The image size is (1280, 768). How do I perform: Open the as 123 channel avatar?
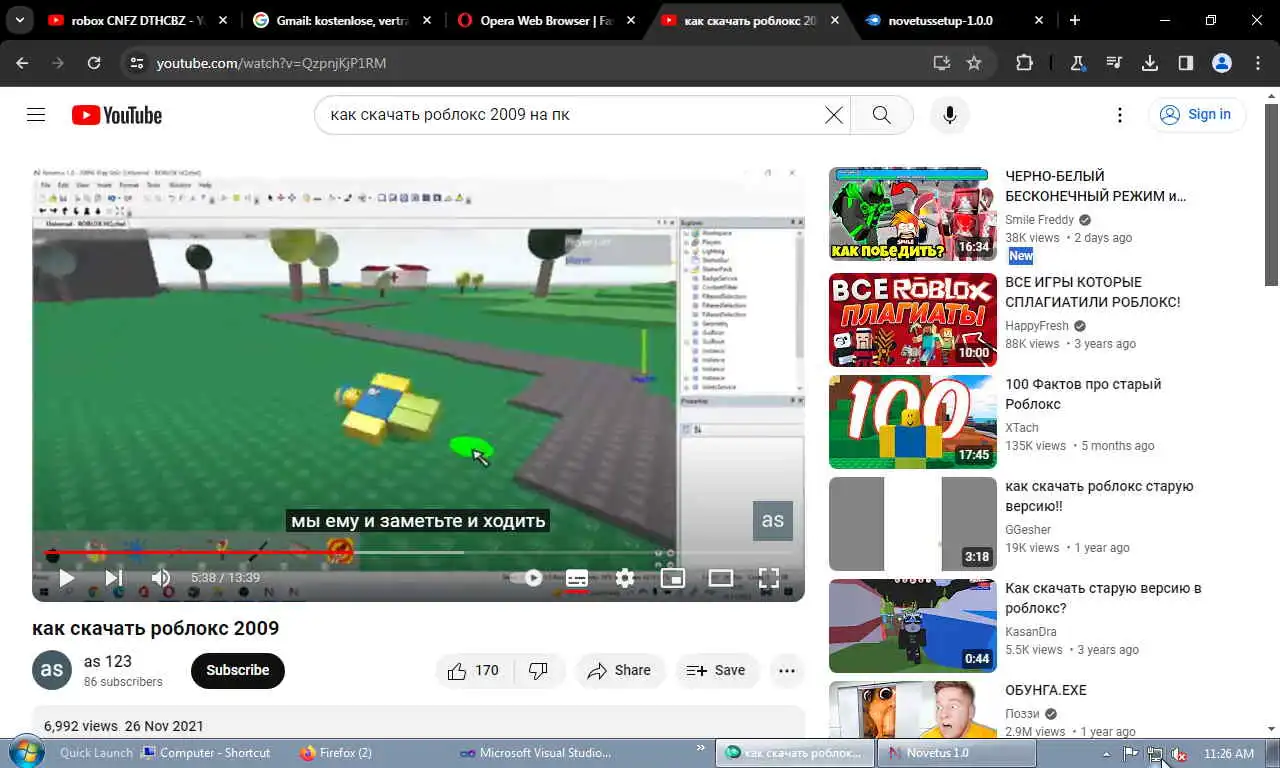point(52,670)
